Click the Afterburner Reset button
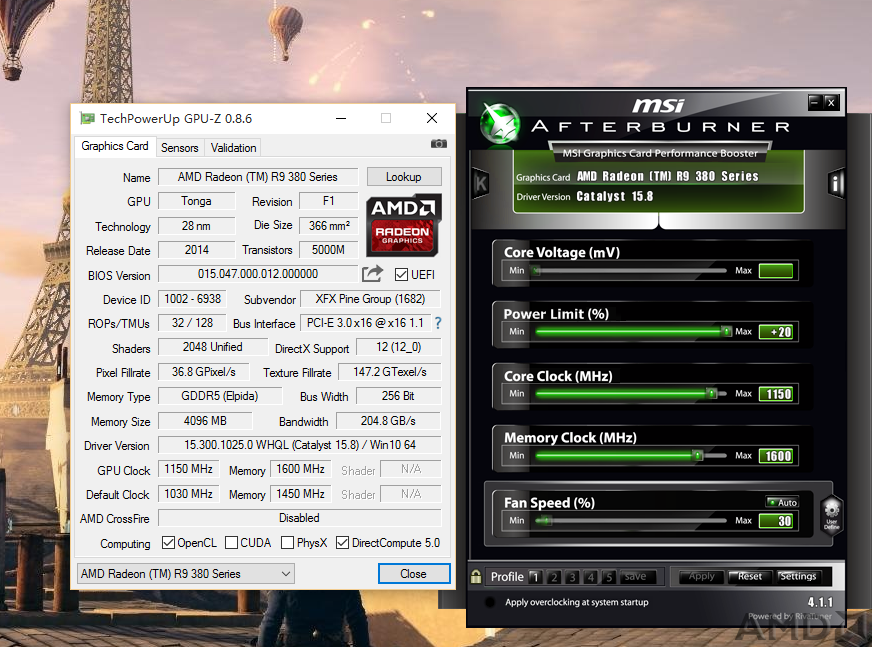This screenshot has width=872, height=647. (x=750, y=576)
